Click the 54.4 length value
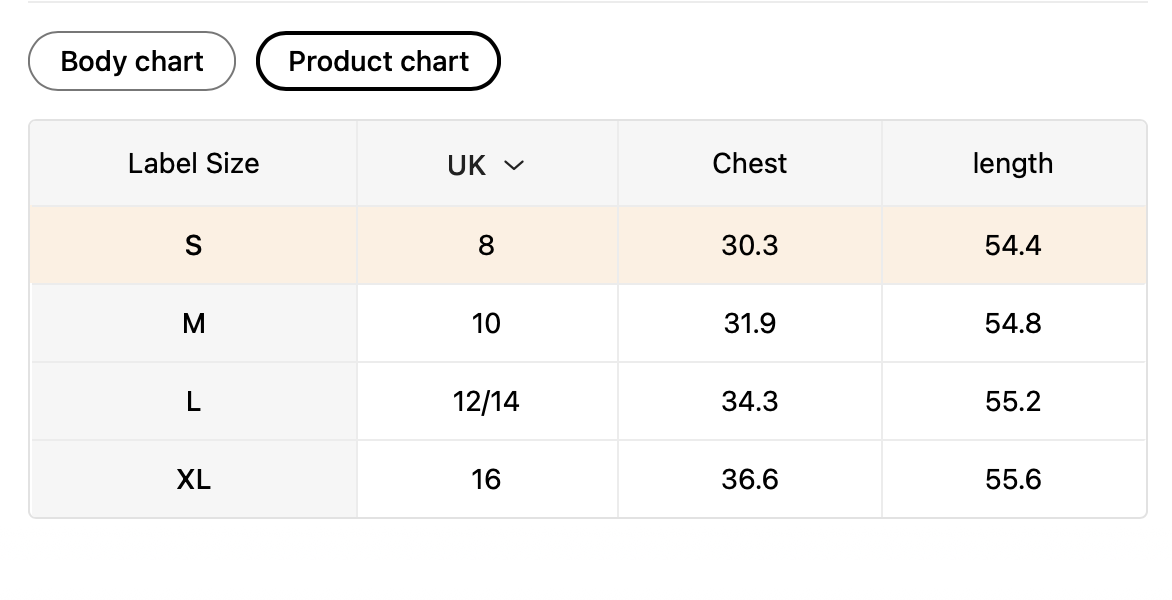The height and width of the screenshot is (600, 1172). pos(1013,246)
